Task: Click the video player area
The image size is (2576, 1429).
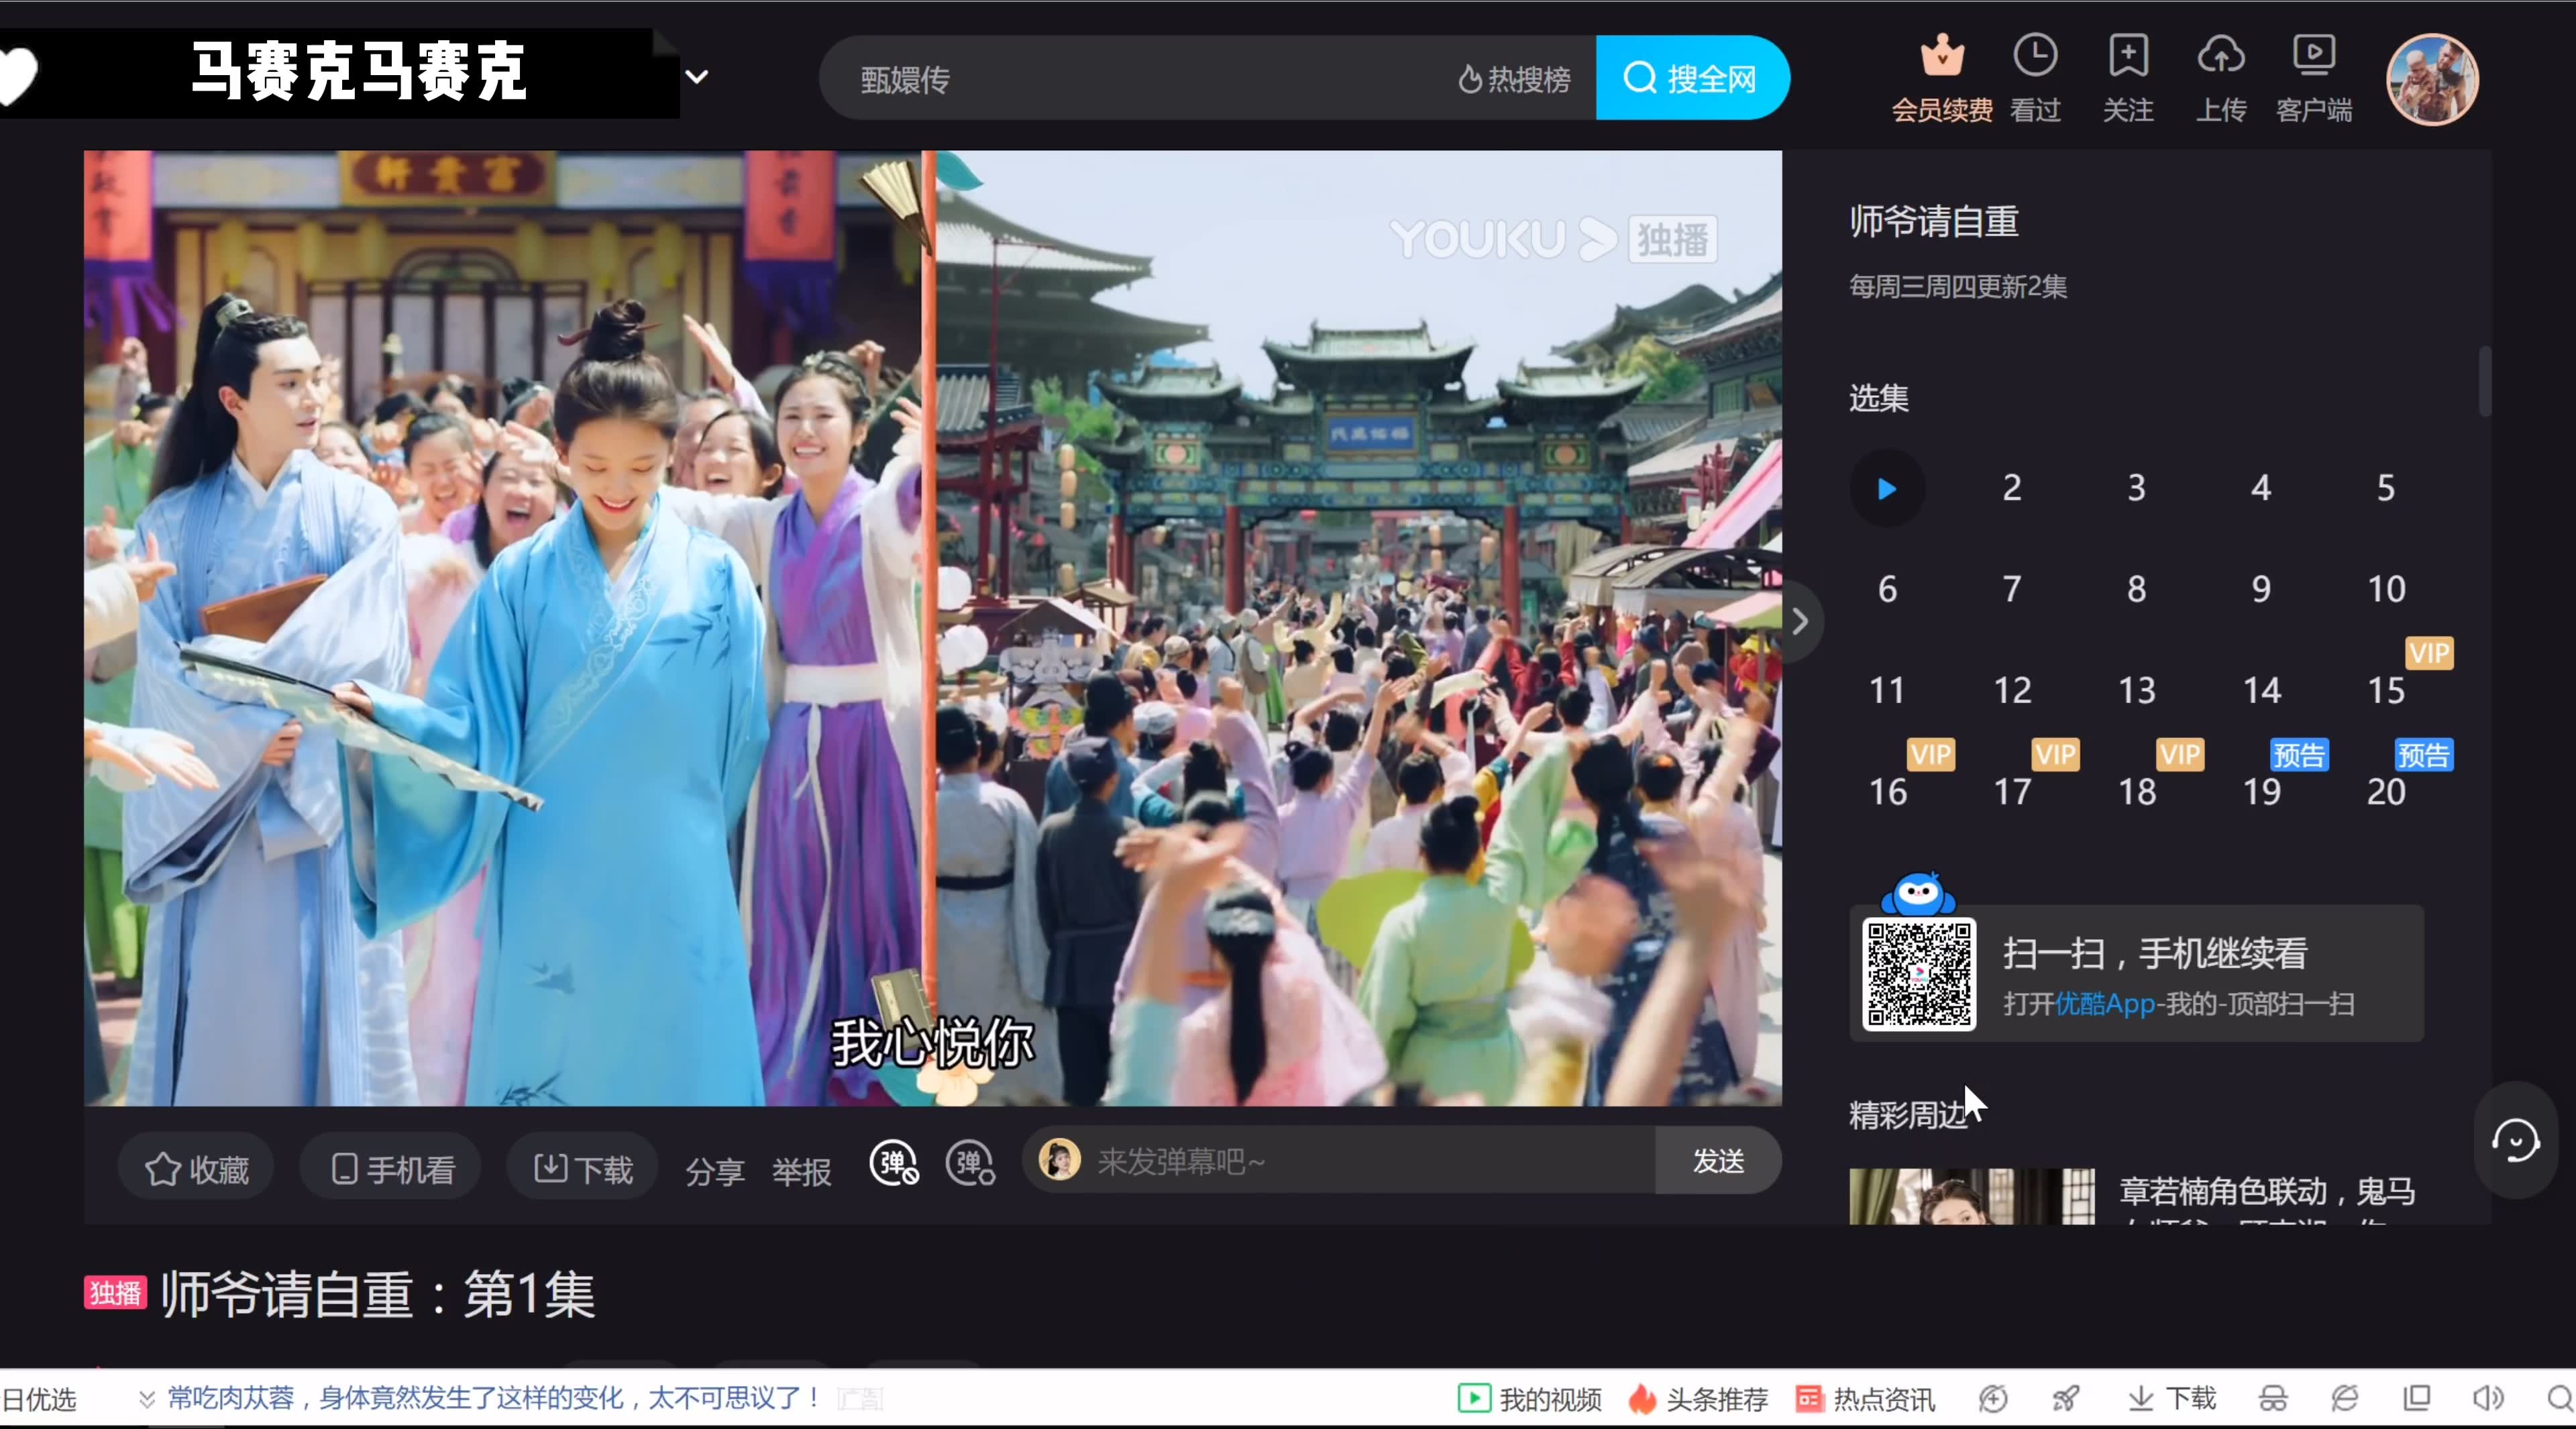Action: 932,628
